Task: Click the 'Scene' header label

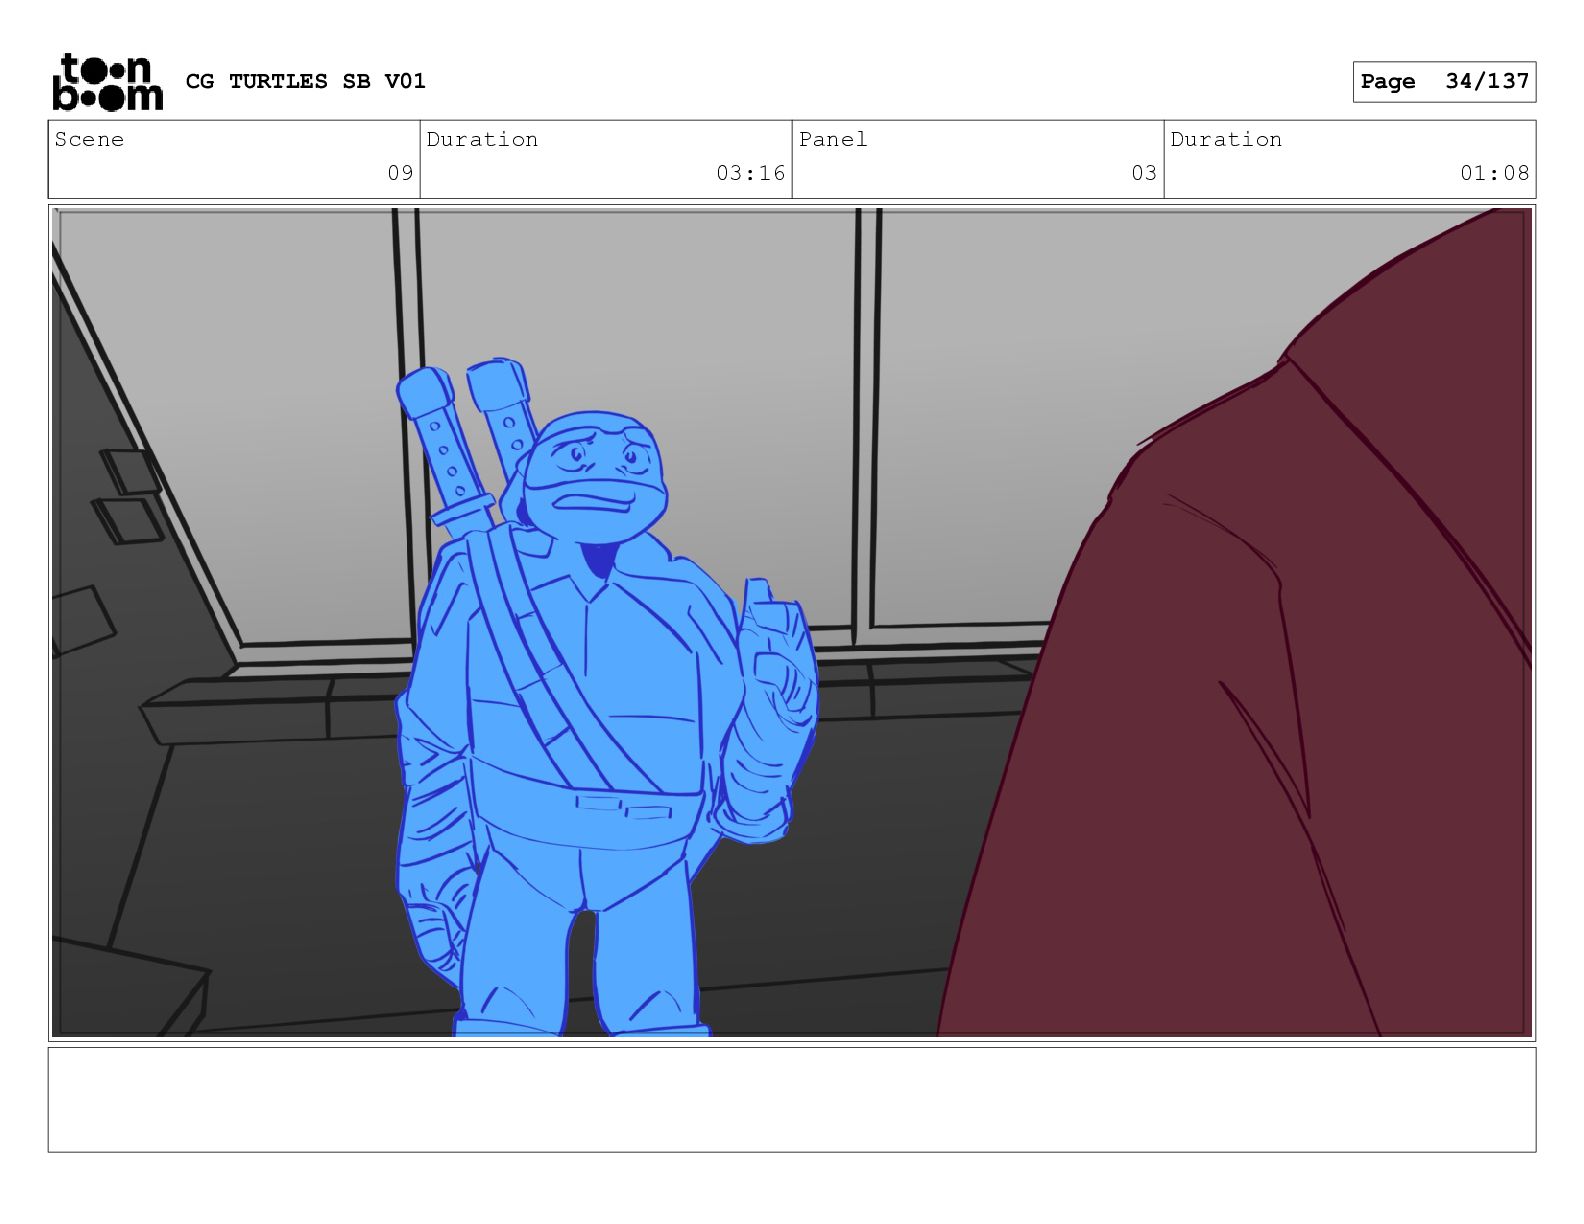Action: 90,140
